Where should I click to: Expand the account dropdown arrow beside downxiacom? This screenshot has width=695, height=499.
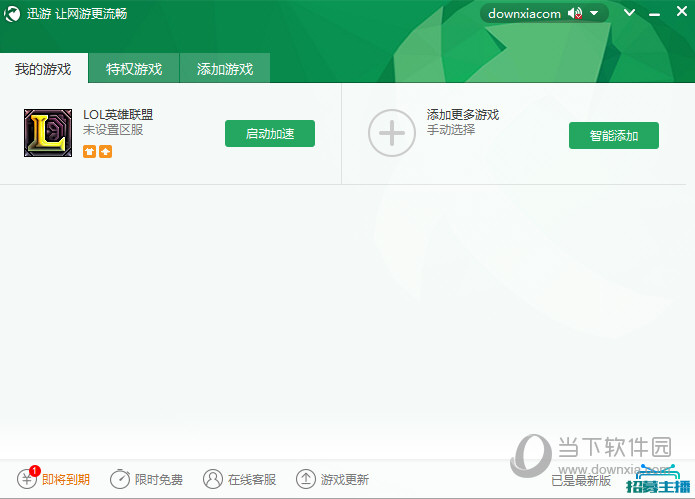tap(594, 13)
